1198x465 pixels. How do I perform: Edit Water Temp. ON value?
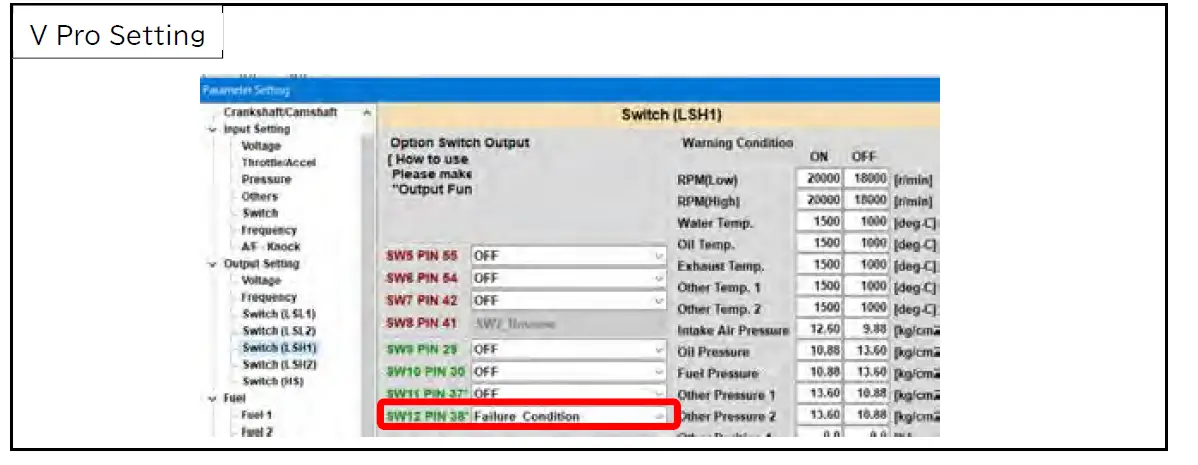click(x=819, y=222)
